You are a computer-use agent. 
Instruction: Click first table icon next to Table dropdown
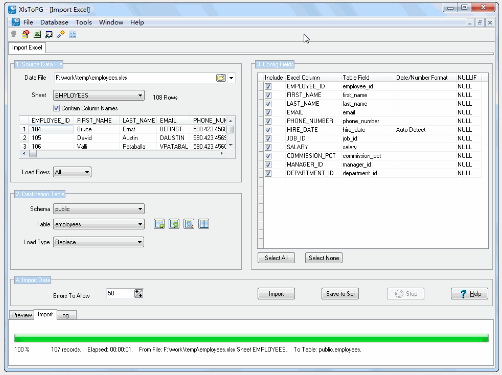point(159,224)
